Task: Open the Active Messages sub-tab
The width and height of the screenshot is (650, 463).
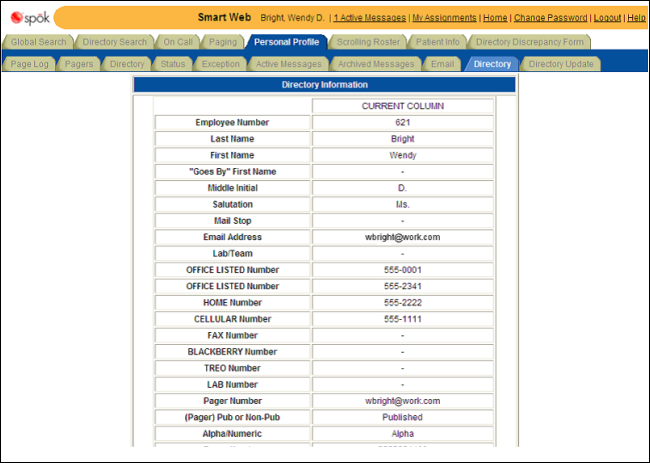Action: 289,64
